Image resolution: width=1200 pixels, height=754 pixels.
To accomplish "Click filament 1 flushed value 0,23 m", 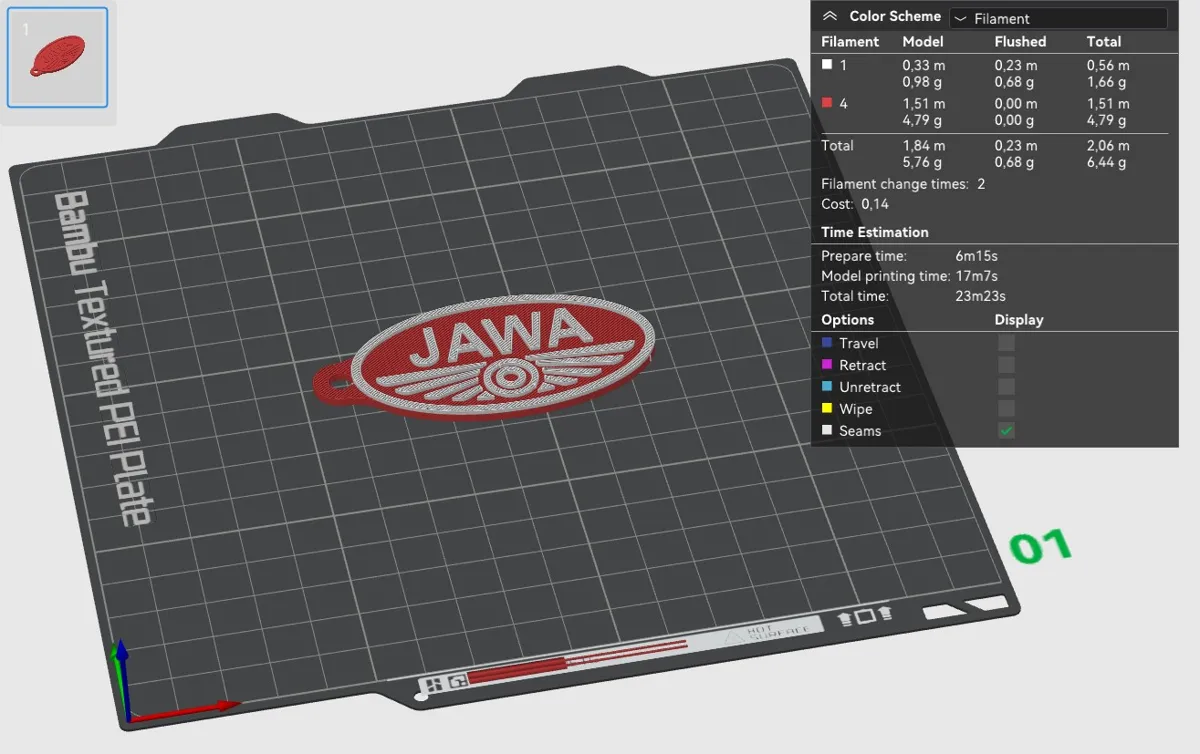I will 1016,66.
